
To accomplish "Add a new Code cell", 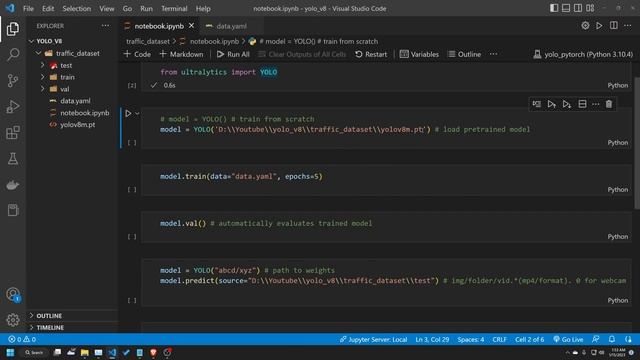I will click(x=137, y=54).
